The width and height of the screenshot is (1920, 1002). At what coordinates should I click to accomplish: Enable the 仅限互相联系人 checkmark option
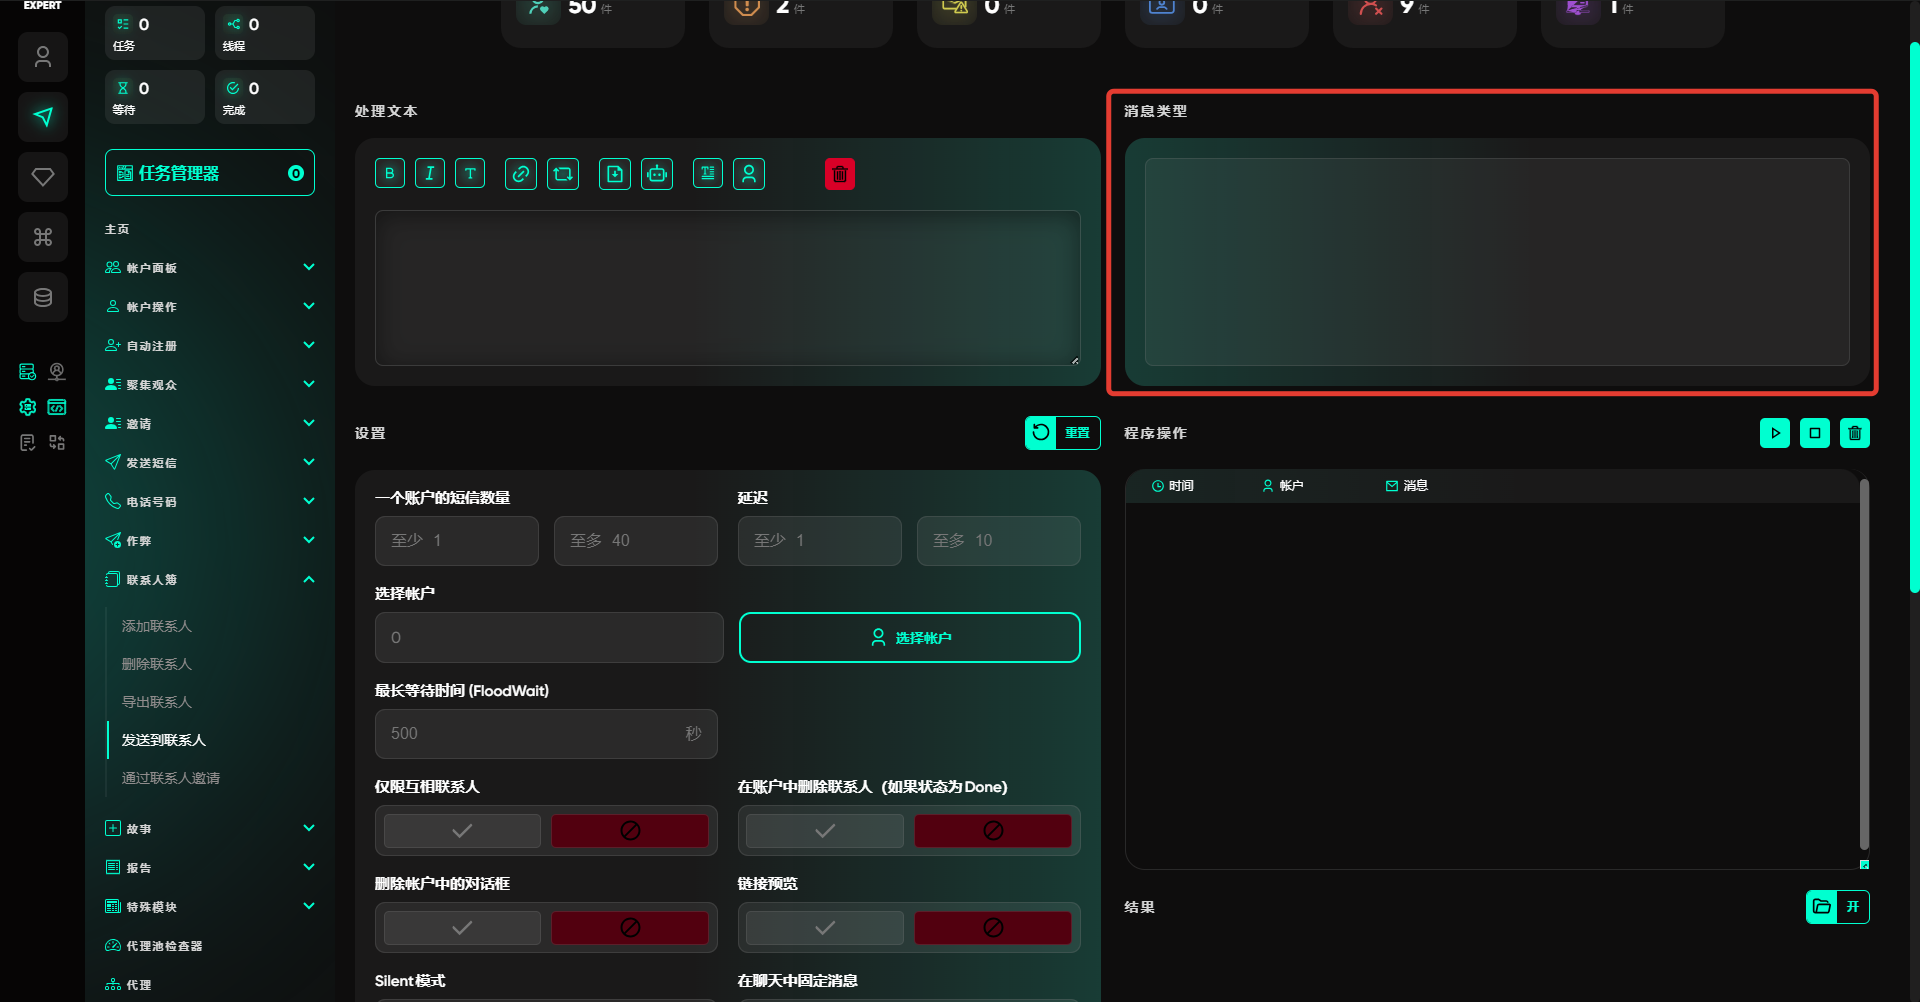click(x=462, y=831)
